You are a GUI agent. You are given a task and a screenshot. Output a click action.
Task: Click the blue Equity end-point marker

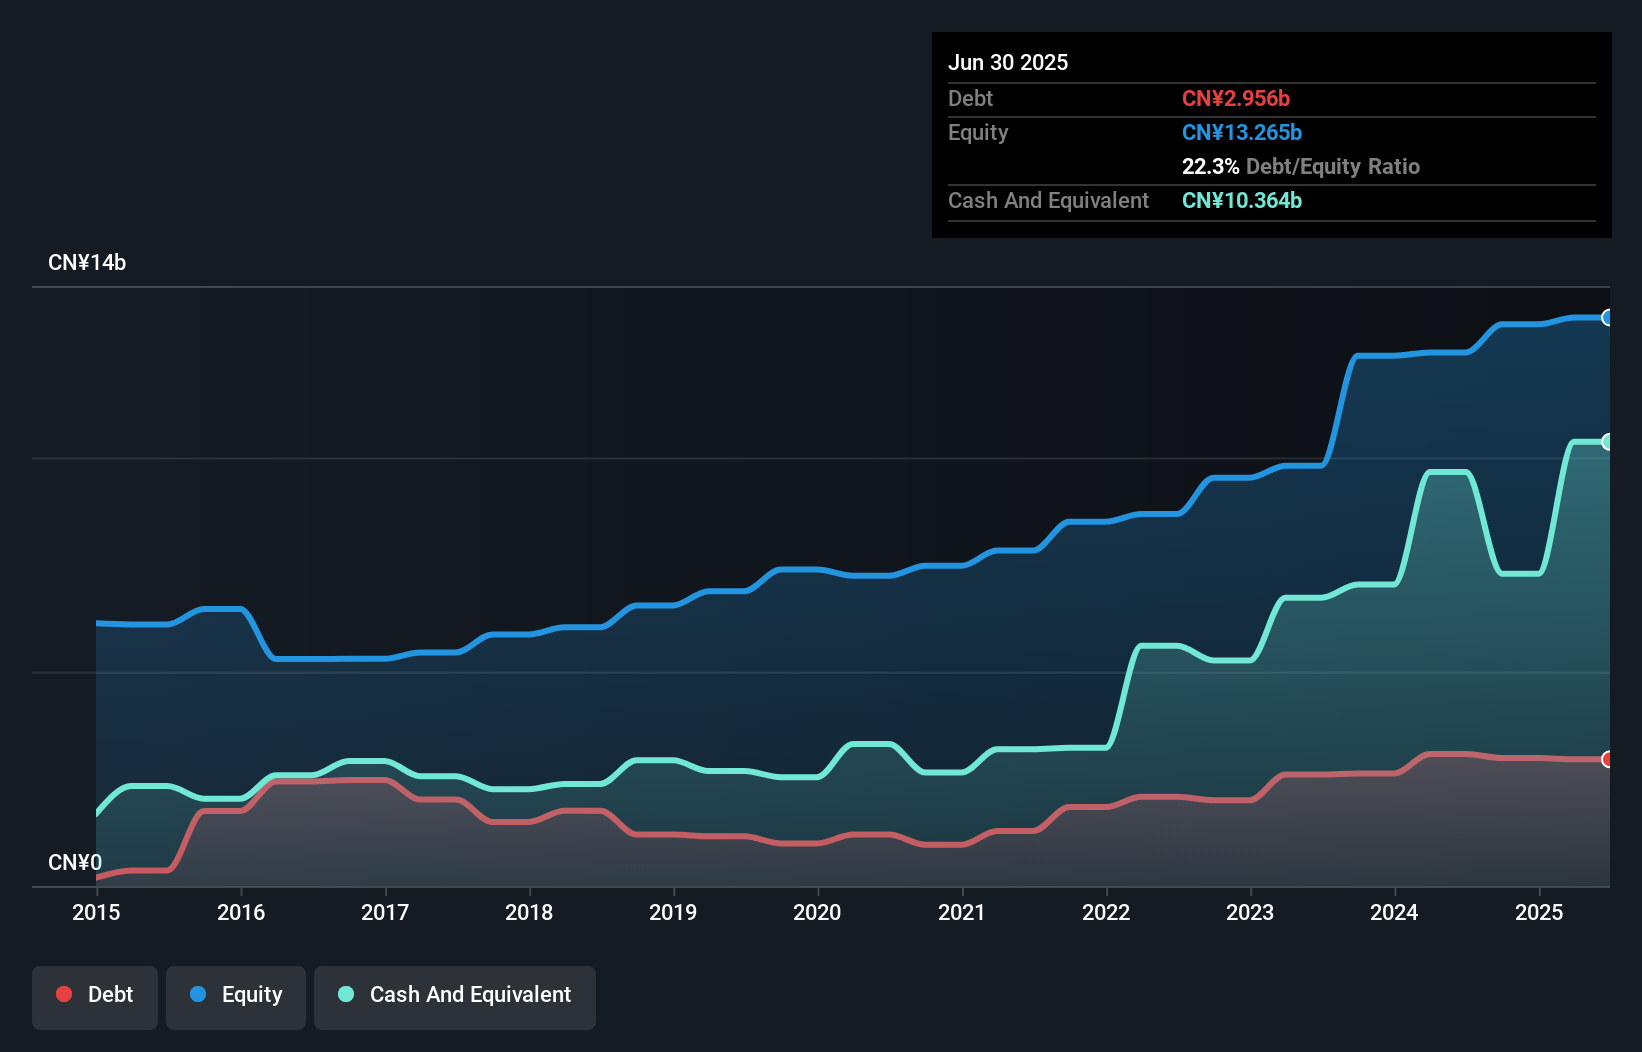1608,318
